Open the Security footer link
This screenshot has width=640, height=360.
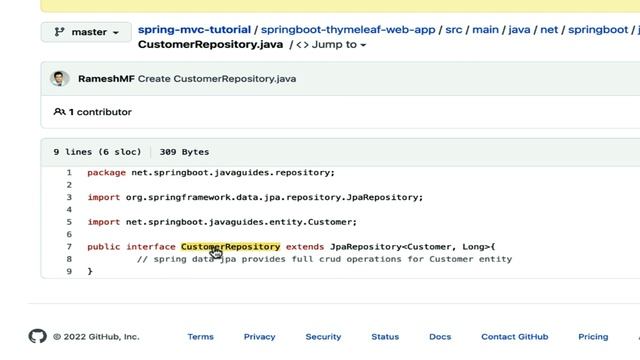[323, 337]
